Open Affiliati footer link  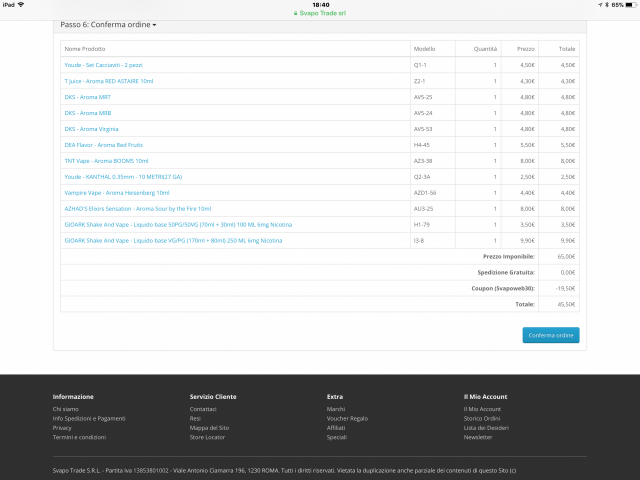point(336,427)
